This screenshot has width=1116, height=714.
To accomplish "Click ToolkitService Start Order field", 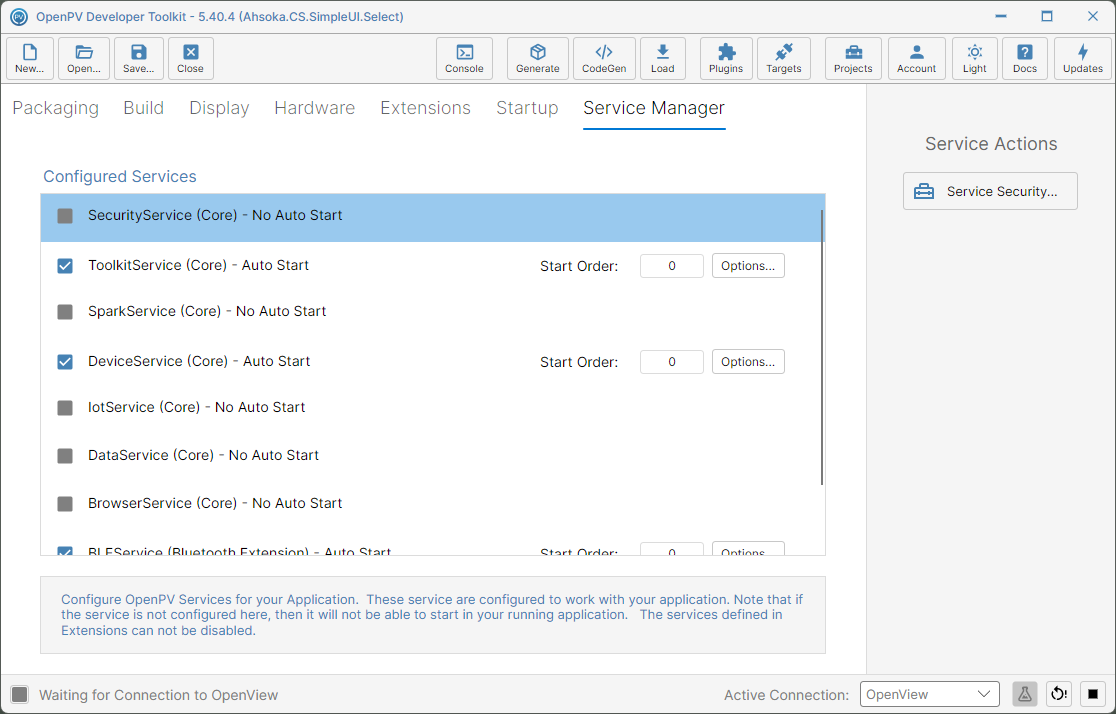I will [672, 266].
